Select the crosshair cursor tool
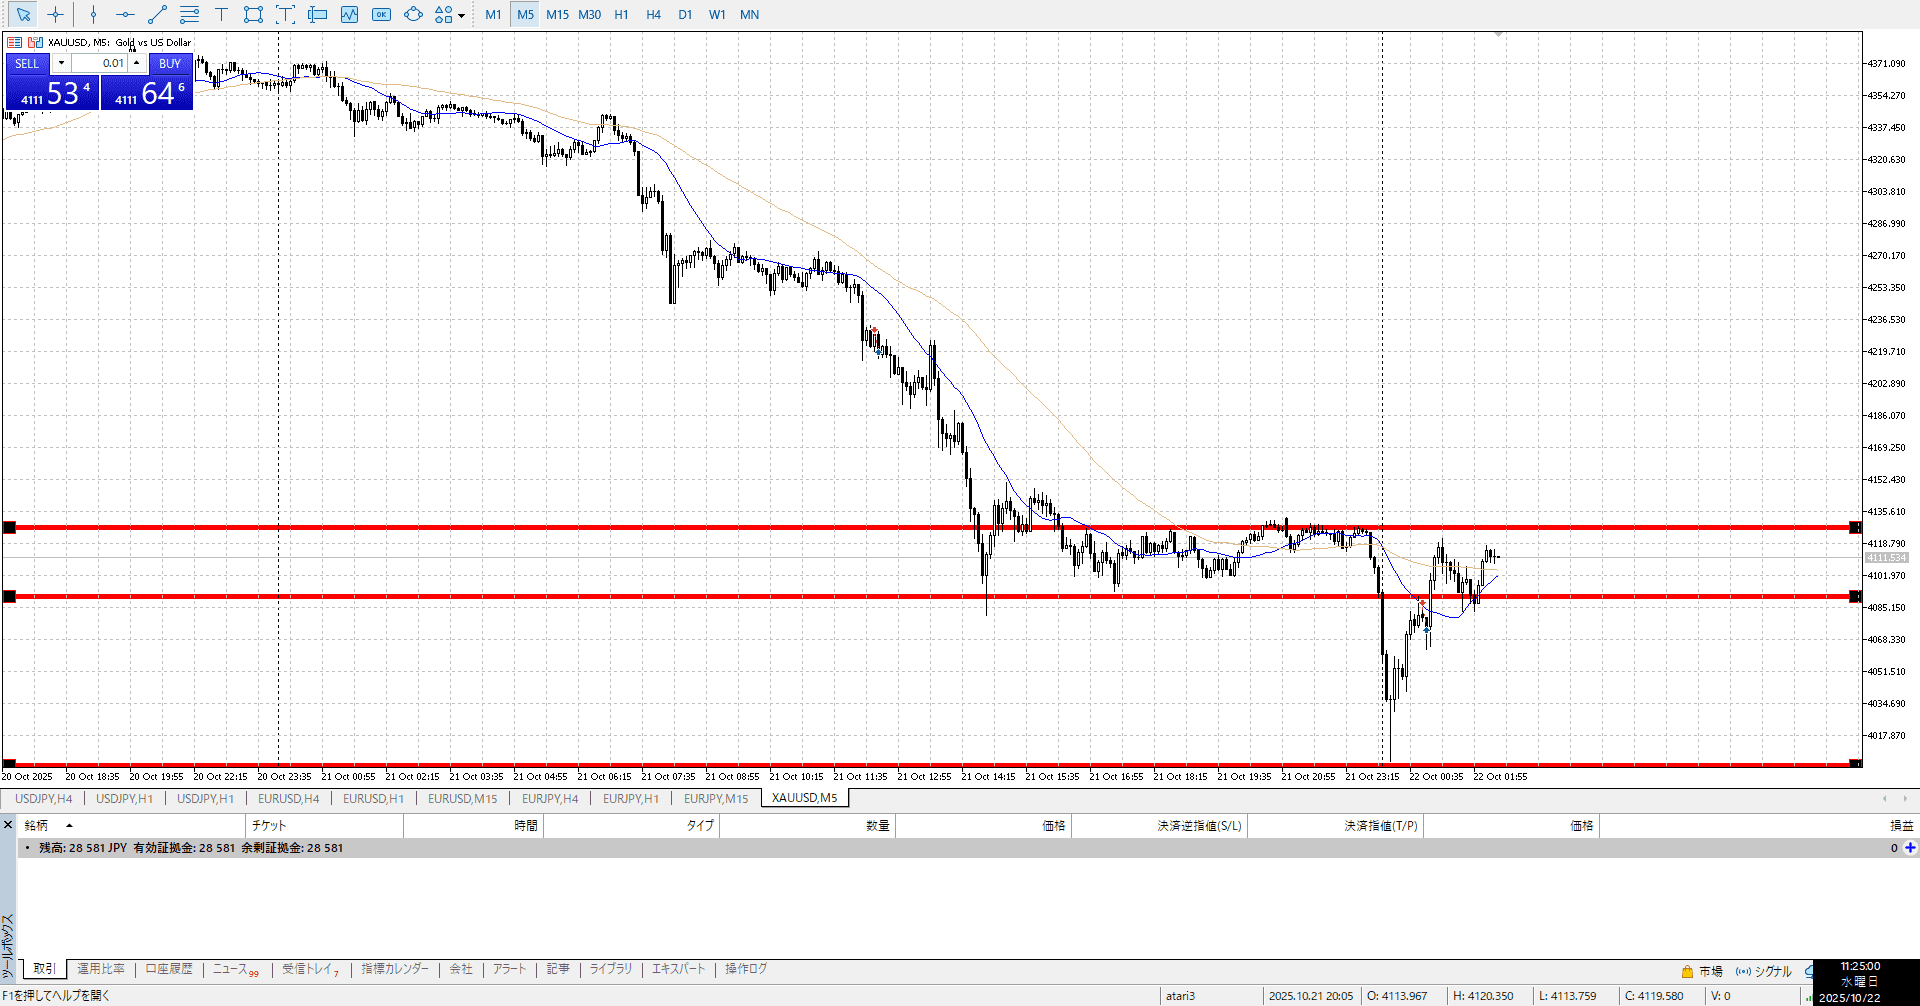The height and width of the screenshot is (1006, 1920). 55,14
